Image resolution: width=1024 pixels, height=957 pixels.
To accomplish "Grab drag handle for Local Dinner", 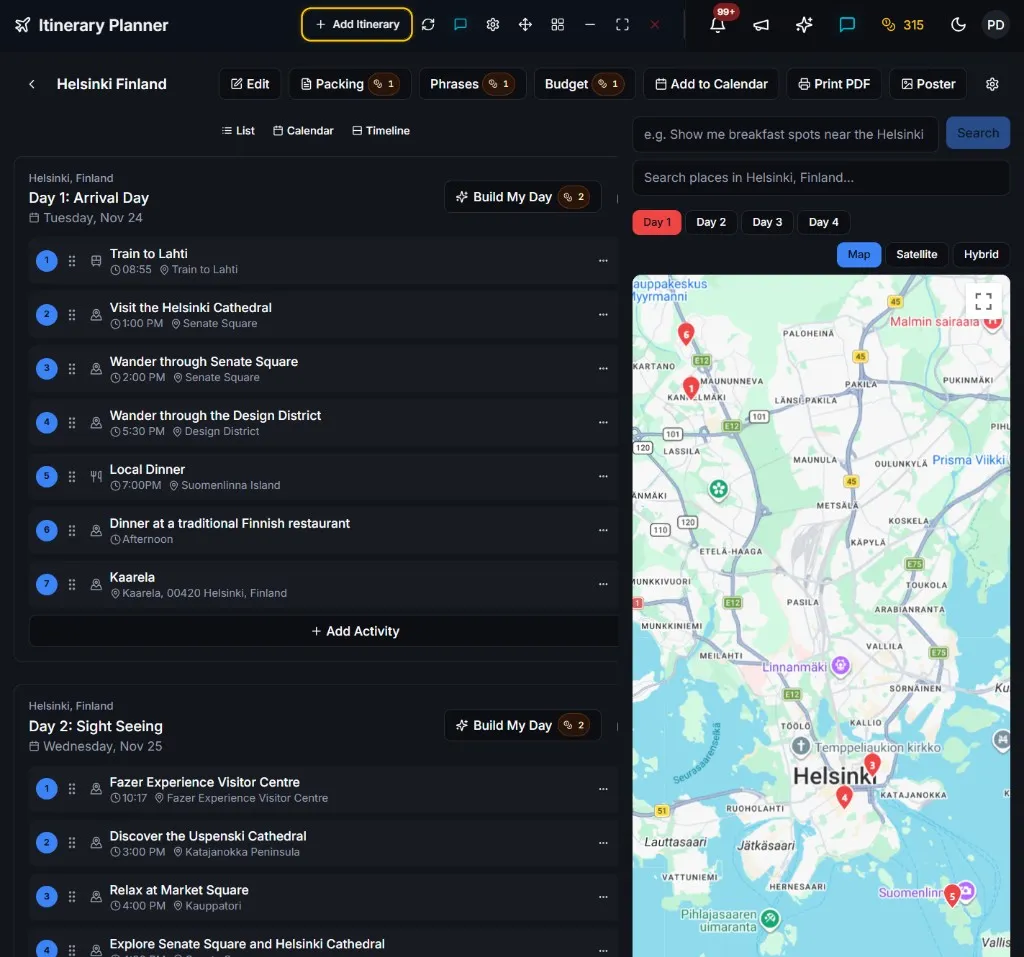I will coord(72,477).
